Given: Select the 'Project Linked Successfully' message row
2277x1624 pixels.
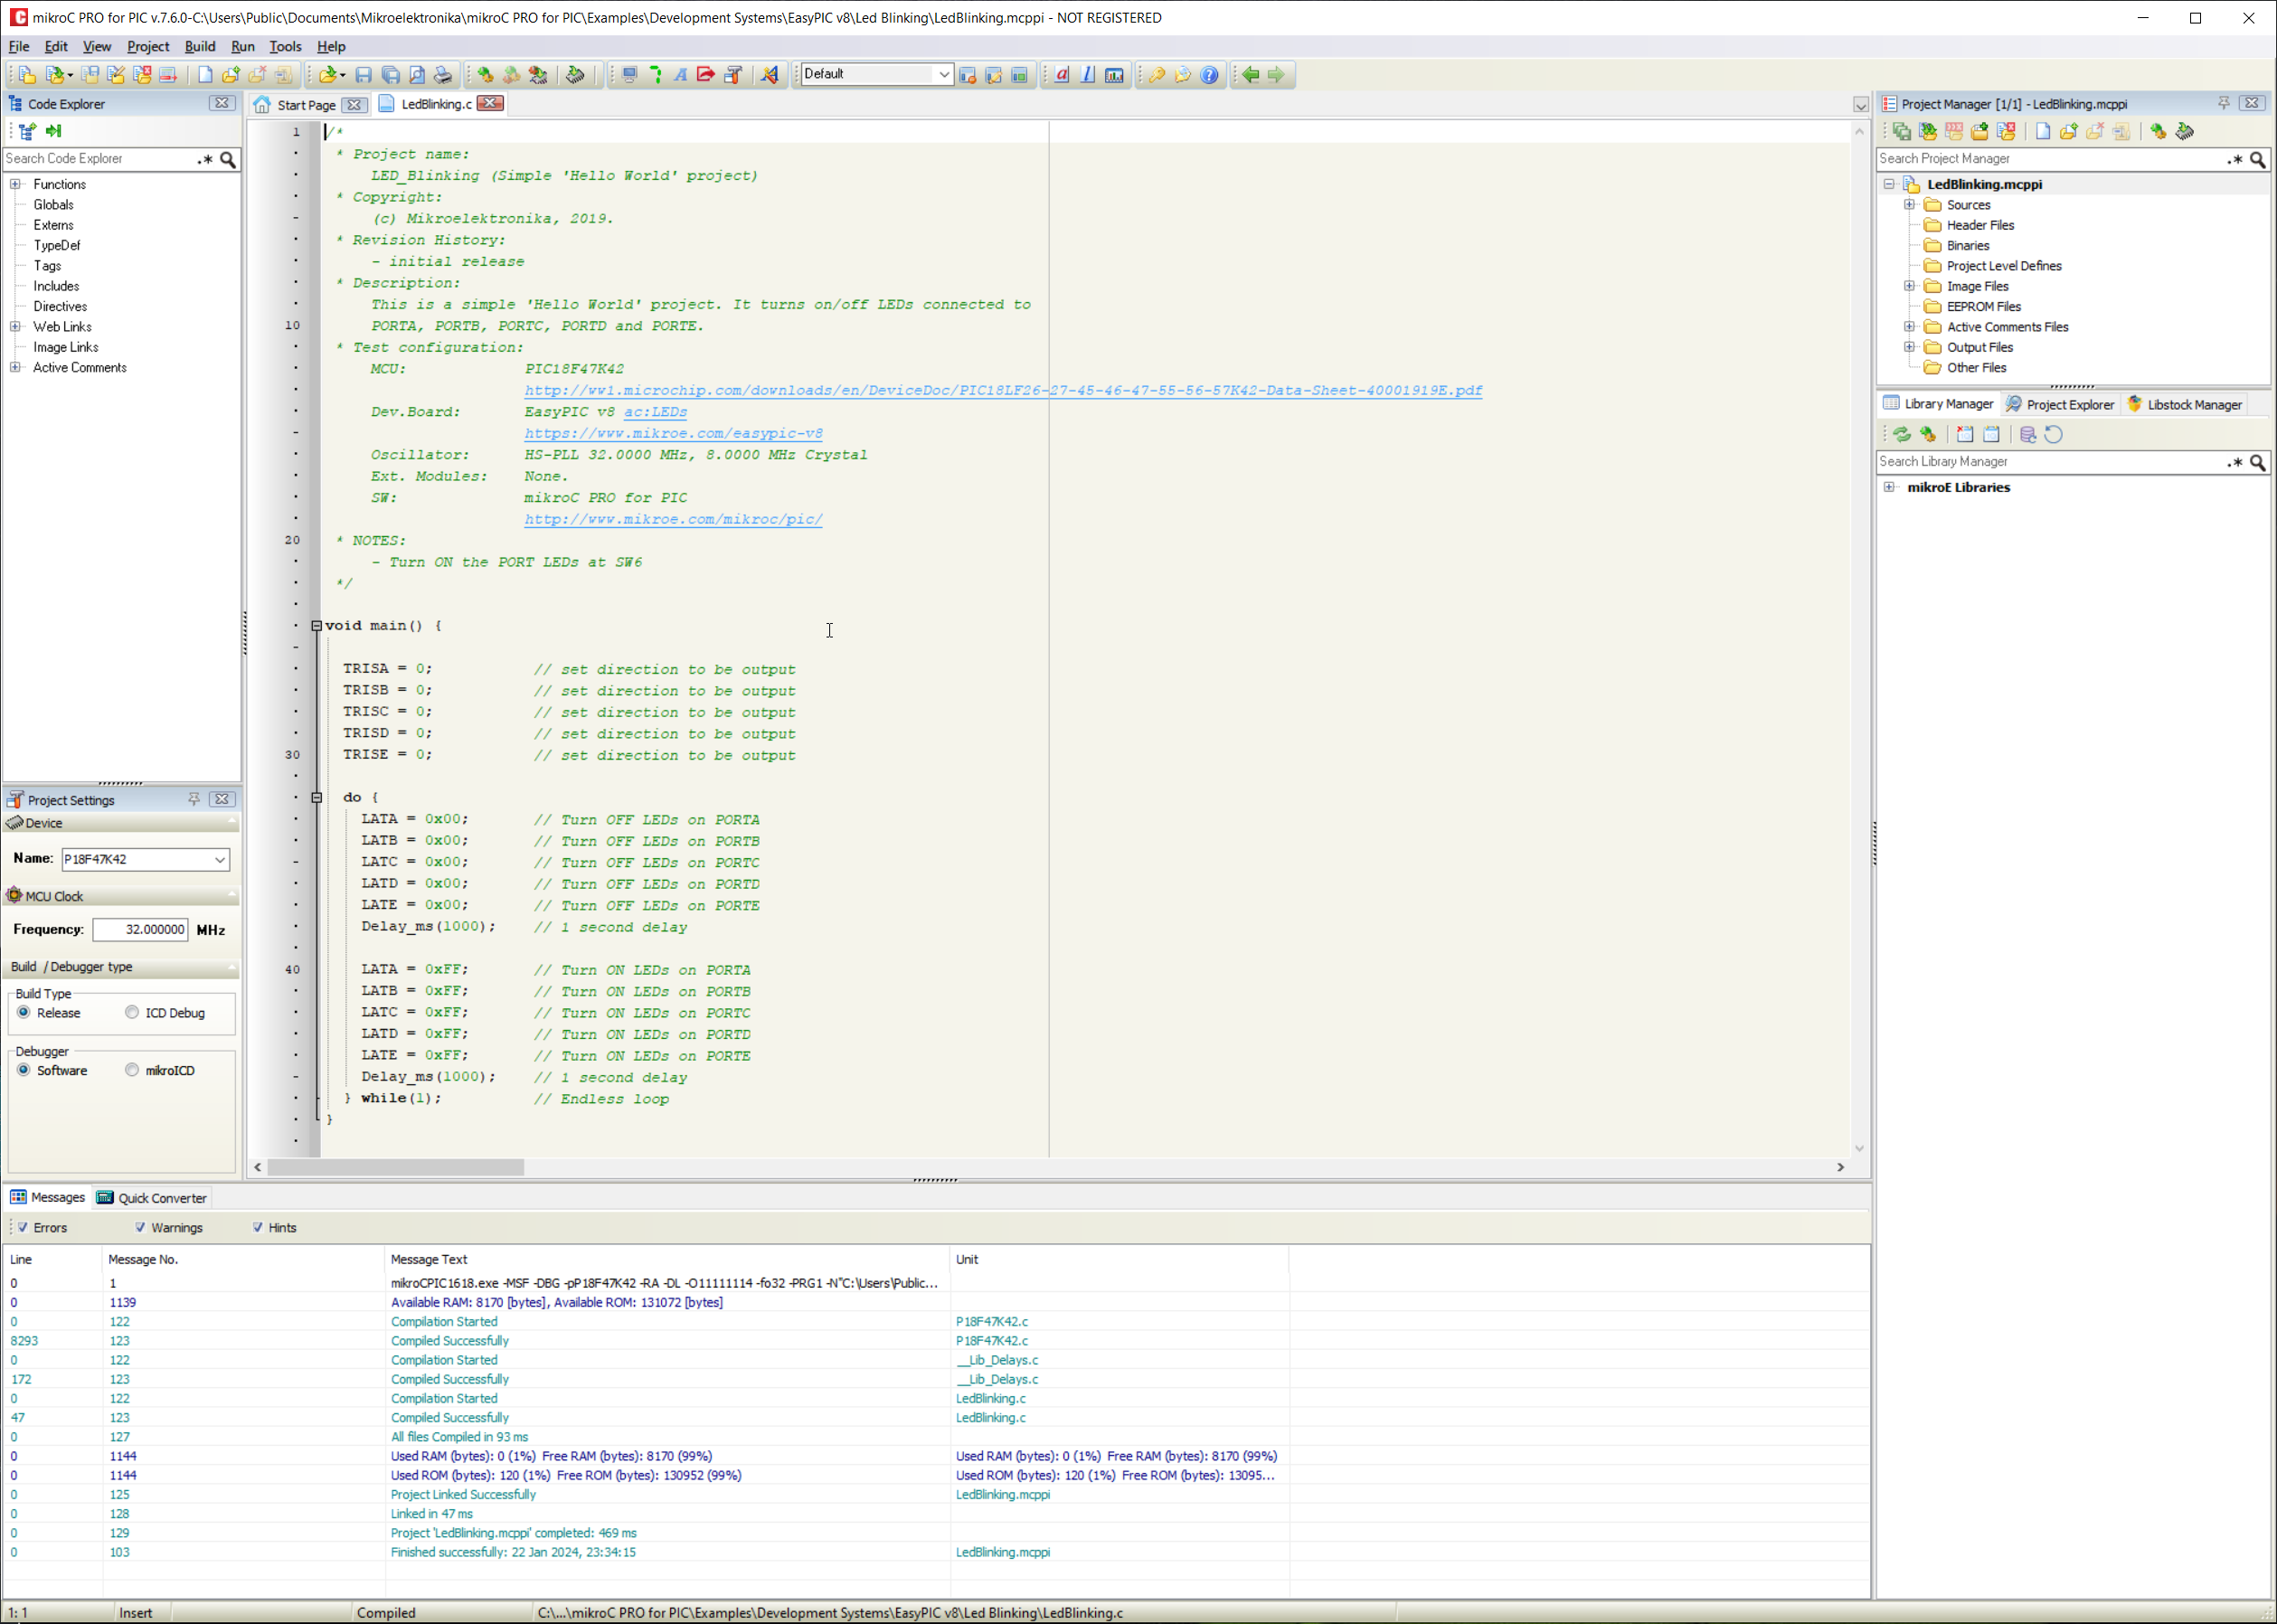Looking at the screenshot, I should tap(936, 1494).
